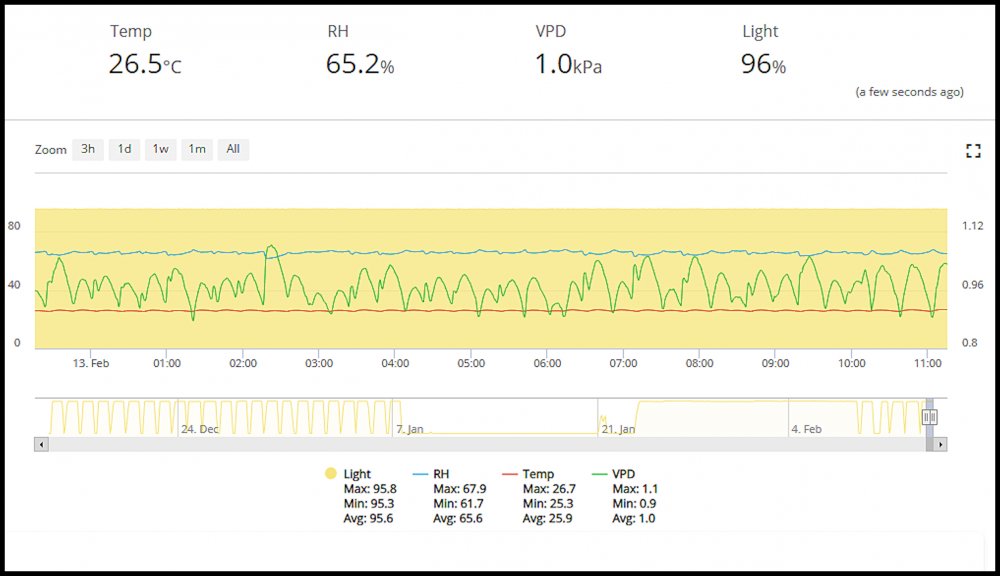
Task: Click the navigator scrollbar track
Action: coord(480,443)
